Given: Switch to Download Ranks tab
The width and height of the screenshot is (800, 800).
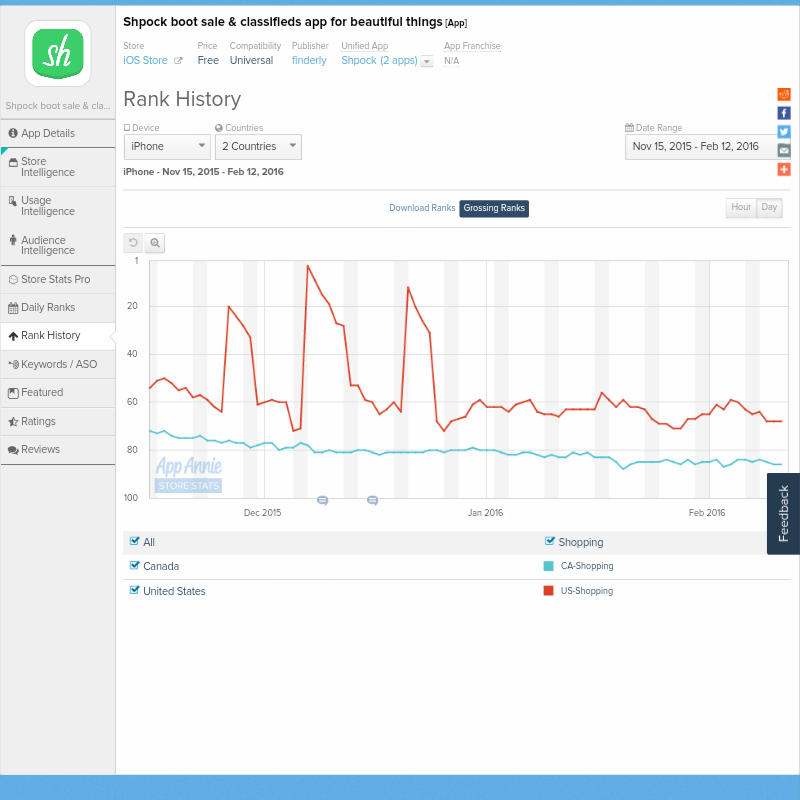Looking at the screenshot, I should pyautogui.click(x=422, y=208).
